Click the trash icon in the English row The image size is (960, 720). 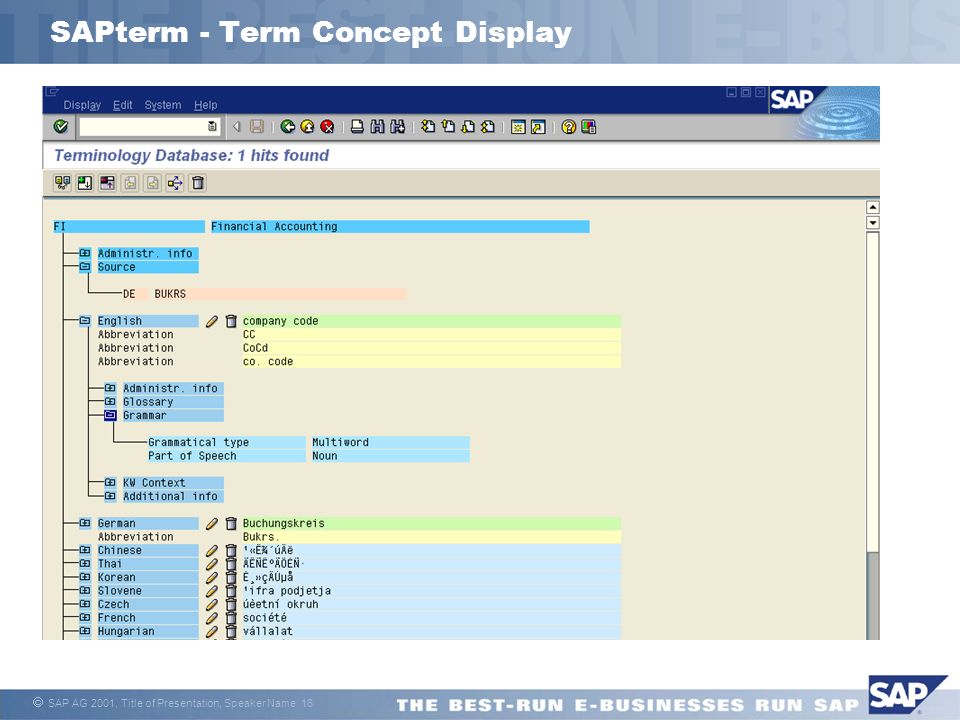click(231, 321)
